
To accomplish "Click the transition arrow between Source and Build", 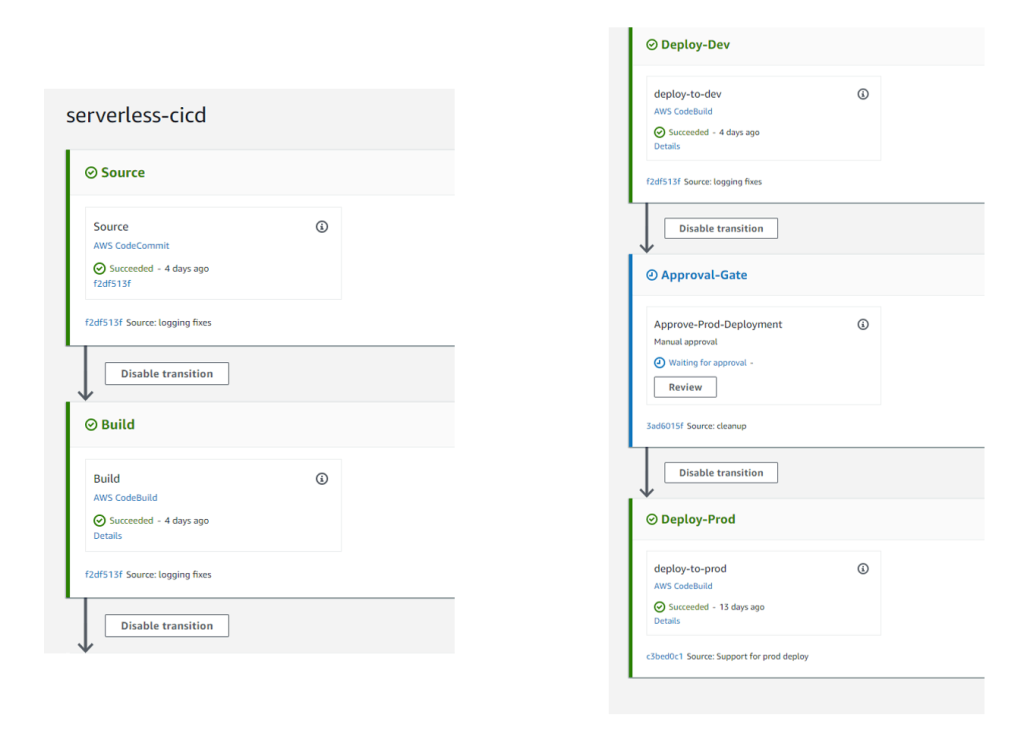I will 86,375.
